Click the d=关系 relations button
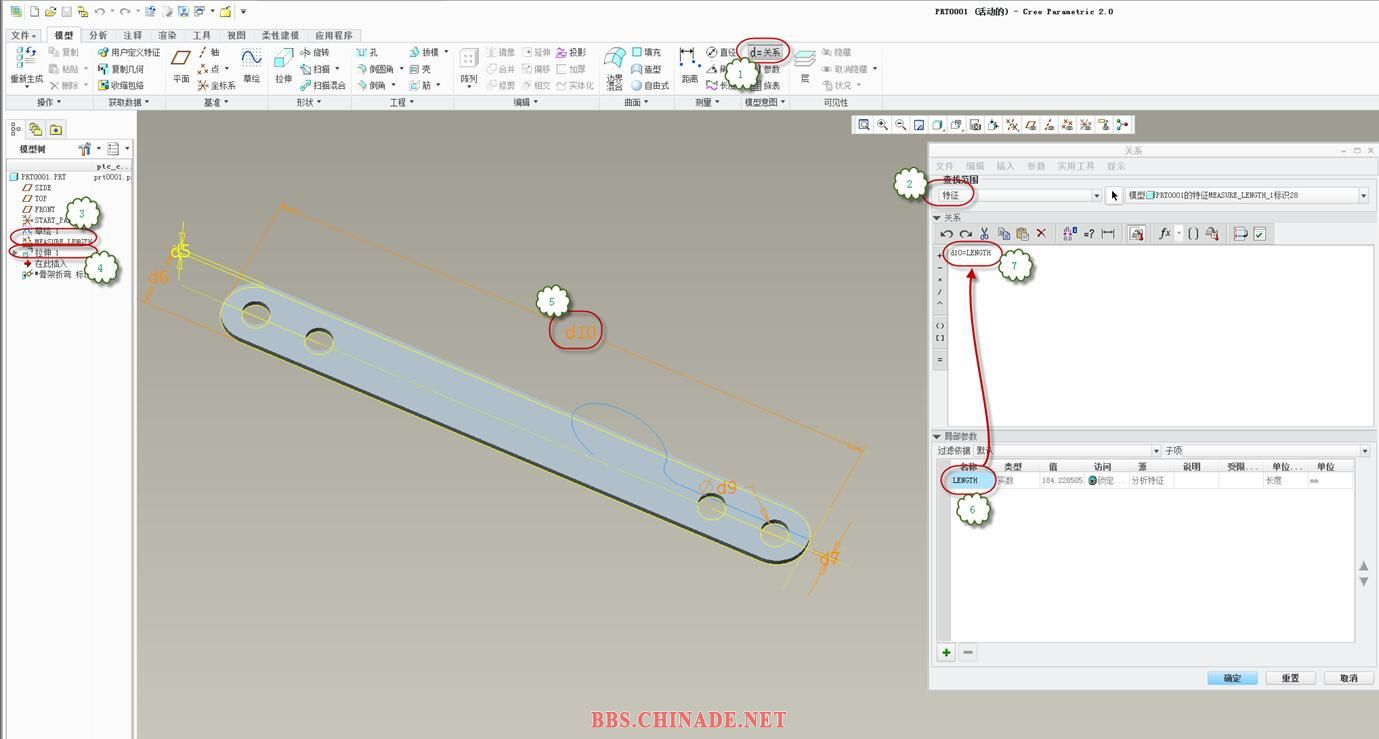Viewport: 1379px width, 739px height. coord(765,52)
